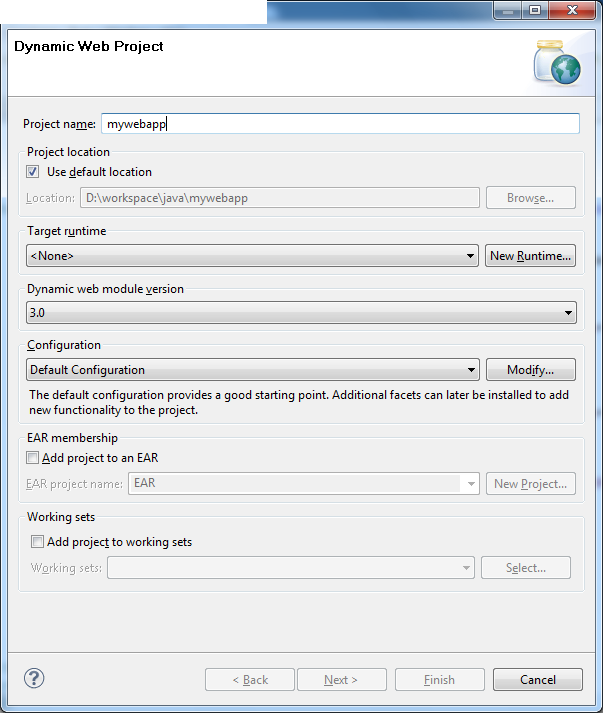Open the Configuration combo box
The width and height of the screenshot is (603, 713).
click(252, 370)
